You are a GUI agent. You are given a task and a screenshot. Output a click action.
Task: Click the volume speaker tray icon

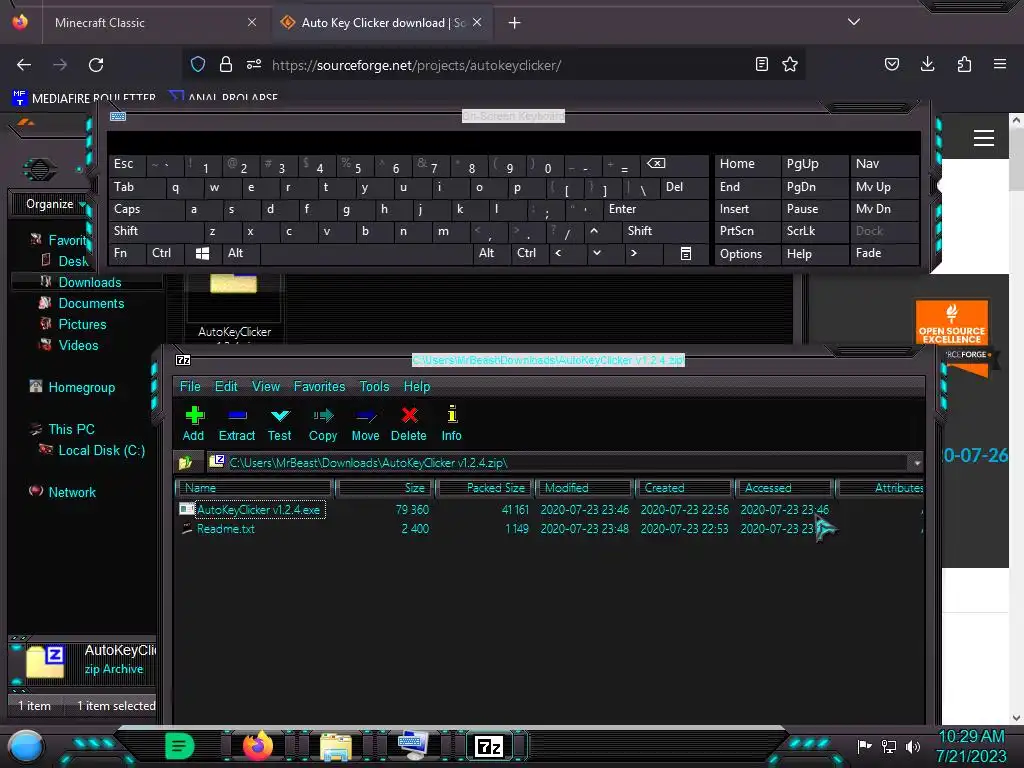tap(912, 746)
